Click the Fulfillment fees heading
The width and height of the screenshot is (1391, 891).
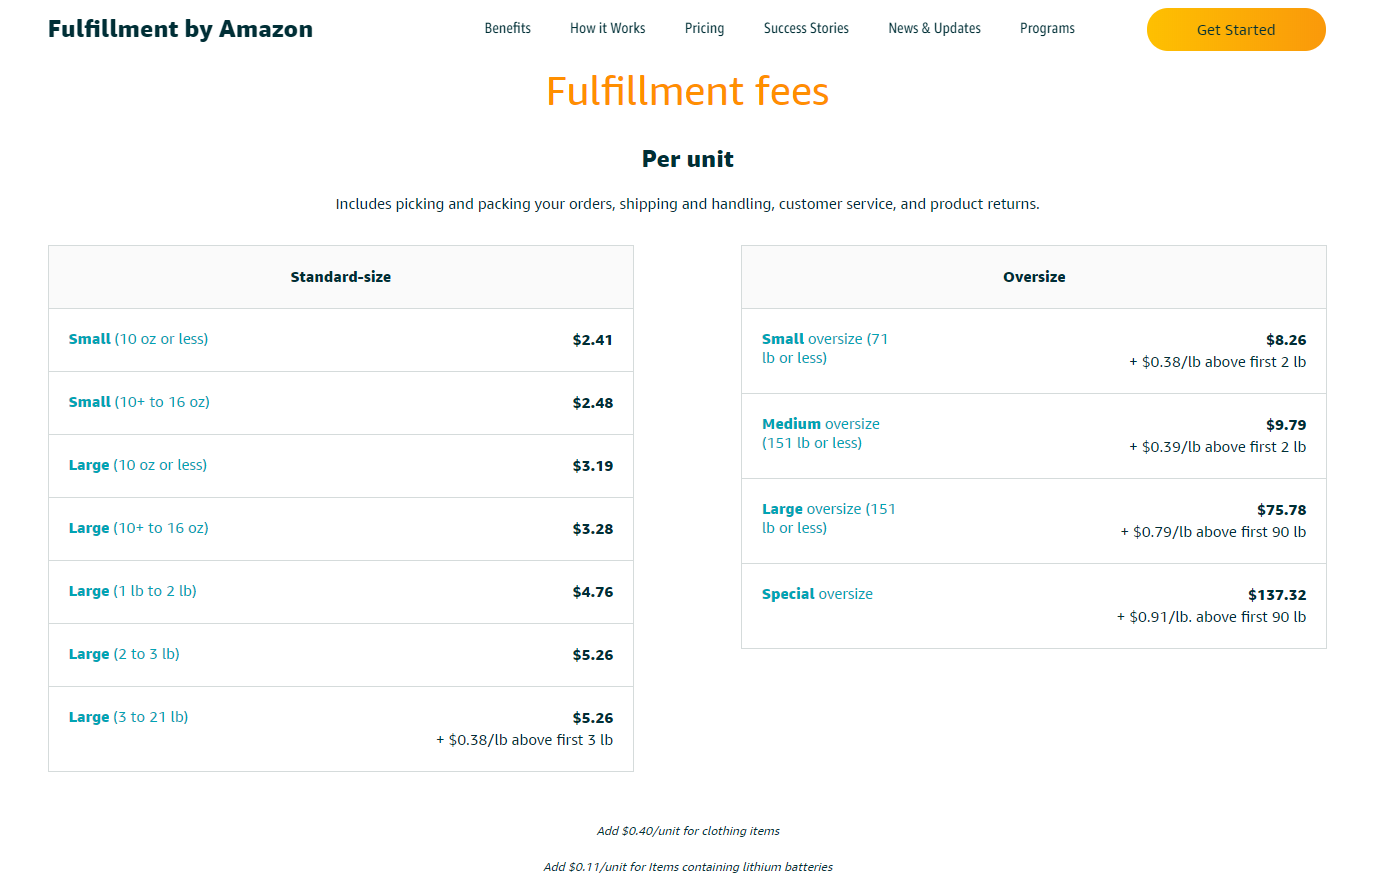(688, 91)
